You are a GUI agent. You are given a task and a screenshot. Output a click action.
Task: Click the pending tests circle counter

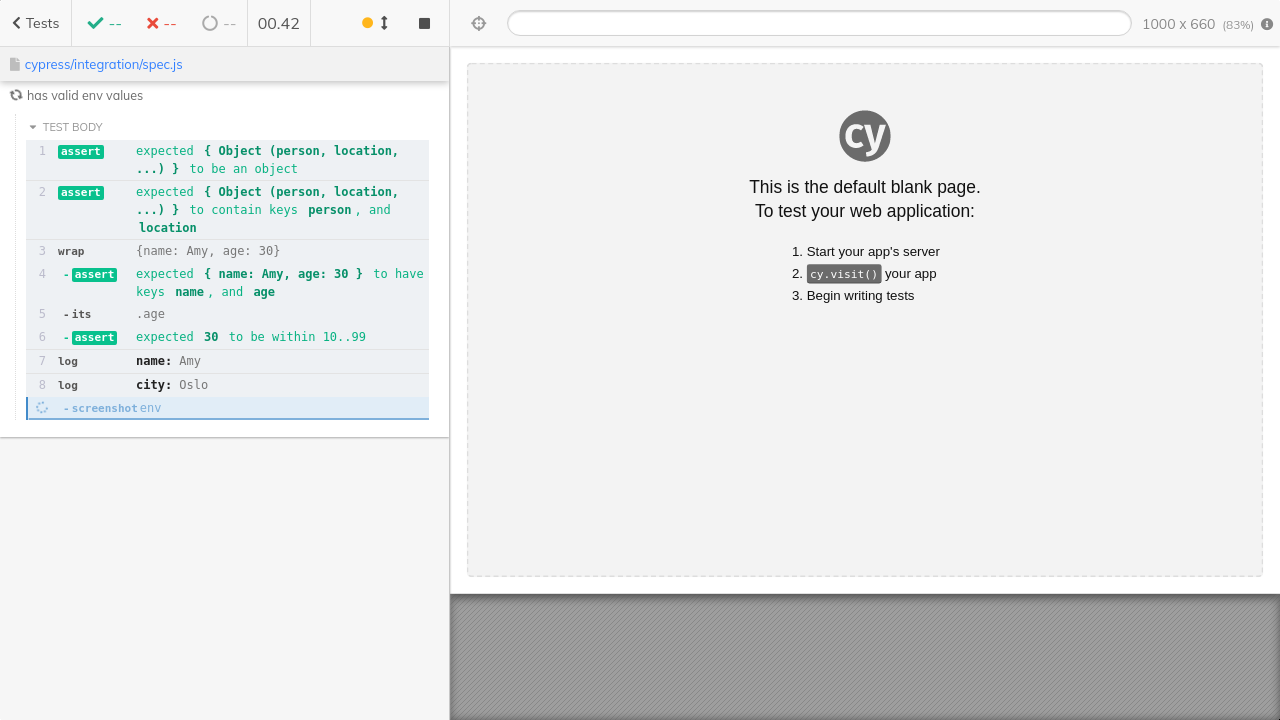point(219,23)
